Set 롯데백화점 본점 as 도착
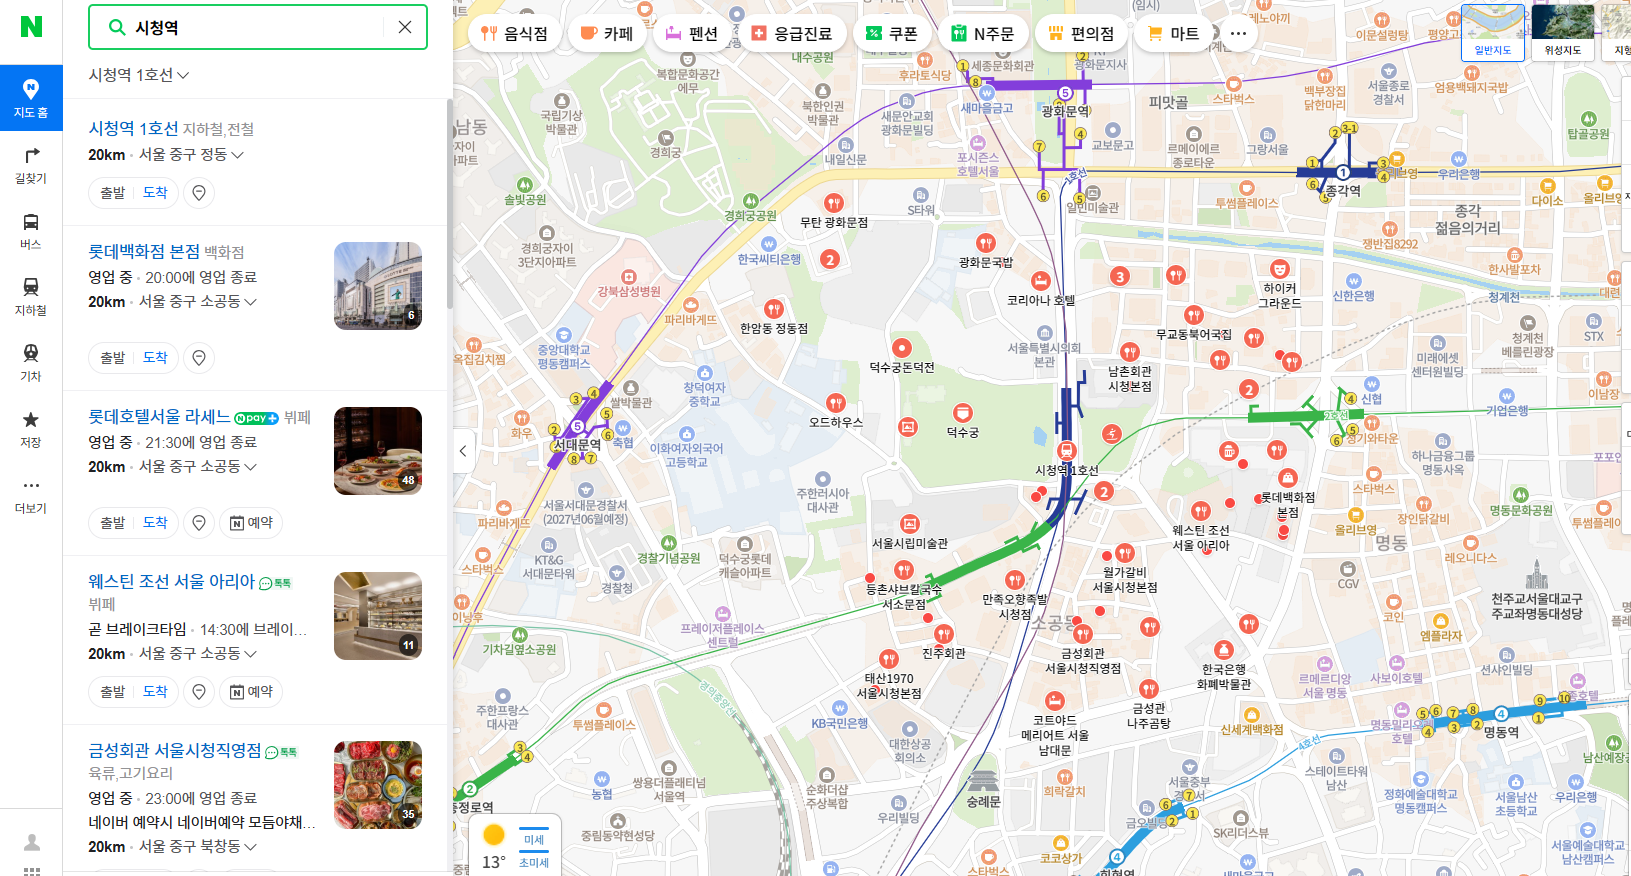The image size is (1631, 876). [156, 358]
